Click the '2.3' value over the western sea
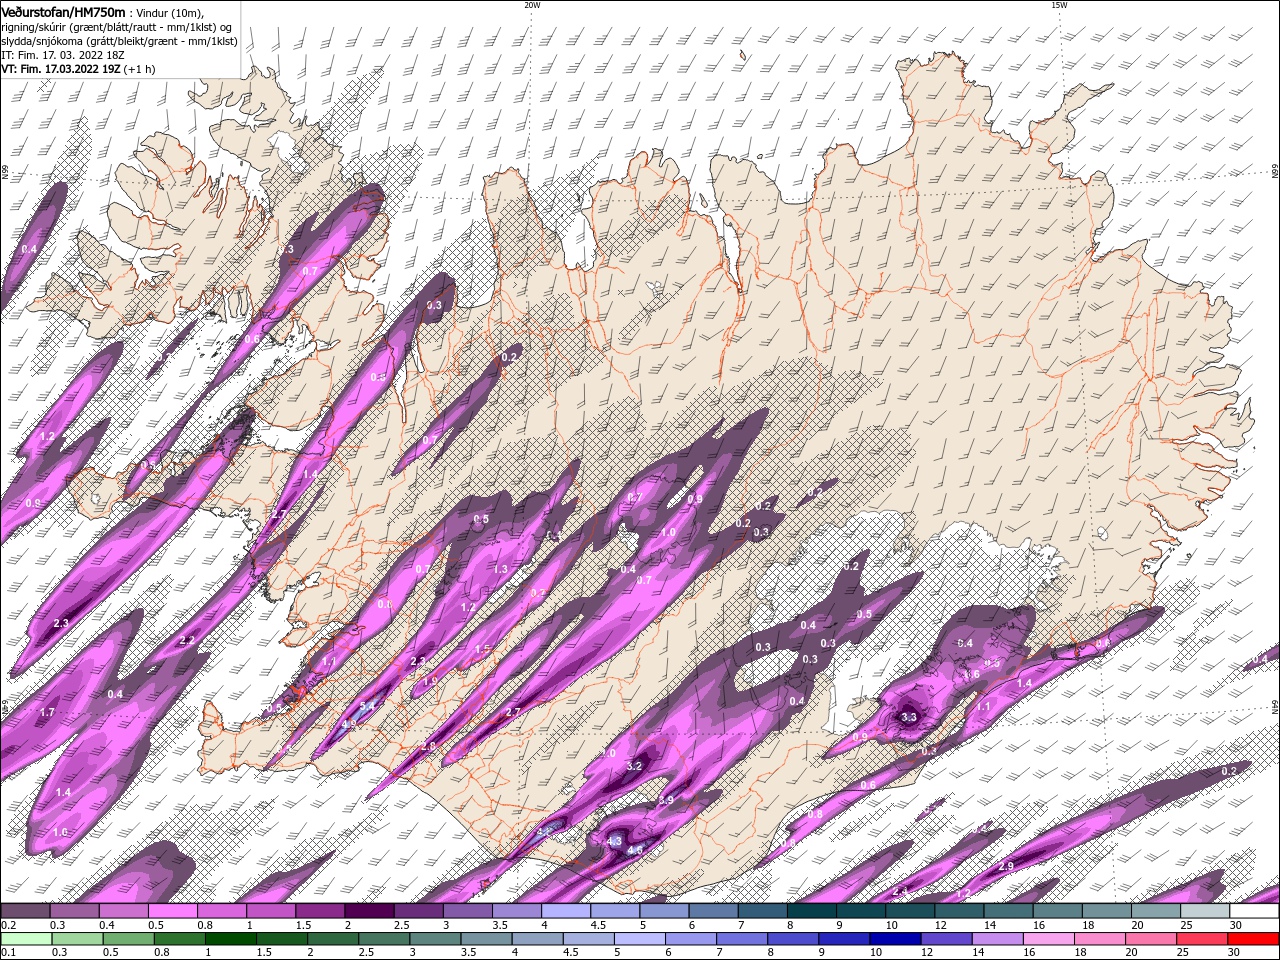This screenshot has width=1280, height=960. [x=61, y=623]
